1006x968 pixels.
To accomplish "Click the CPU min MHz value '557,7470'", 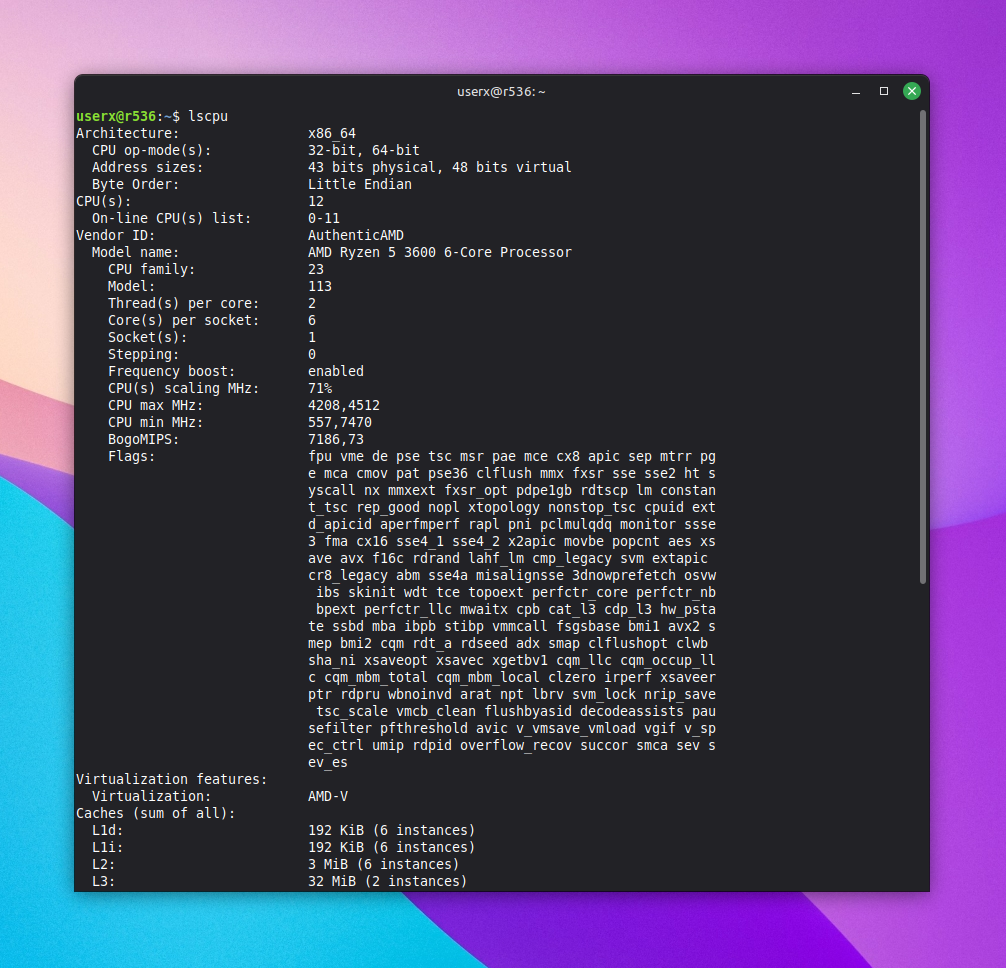I will 340,422.
